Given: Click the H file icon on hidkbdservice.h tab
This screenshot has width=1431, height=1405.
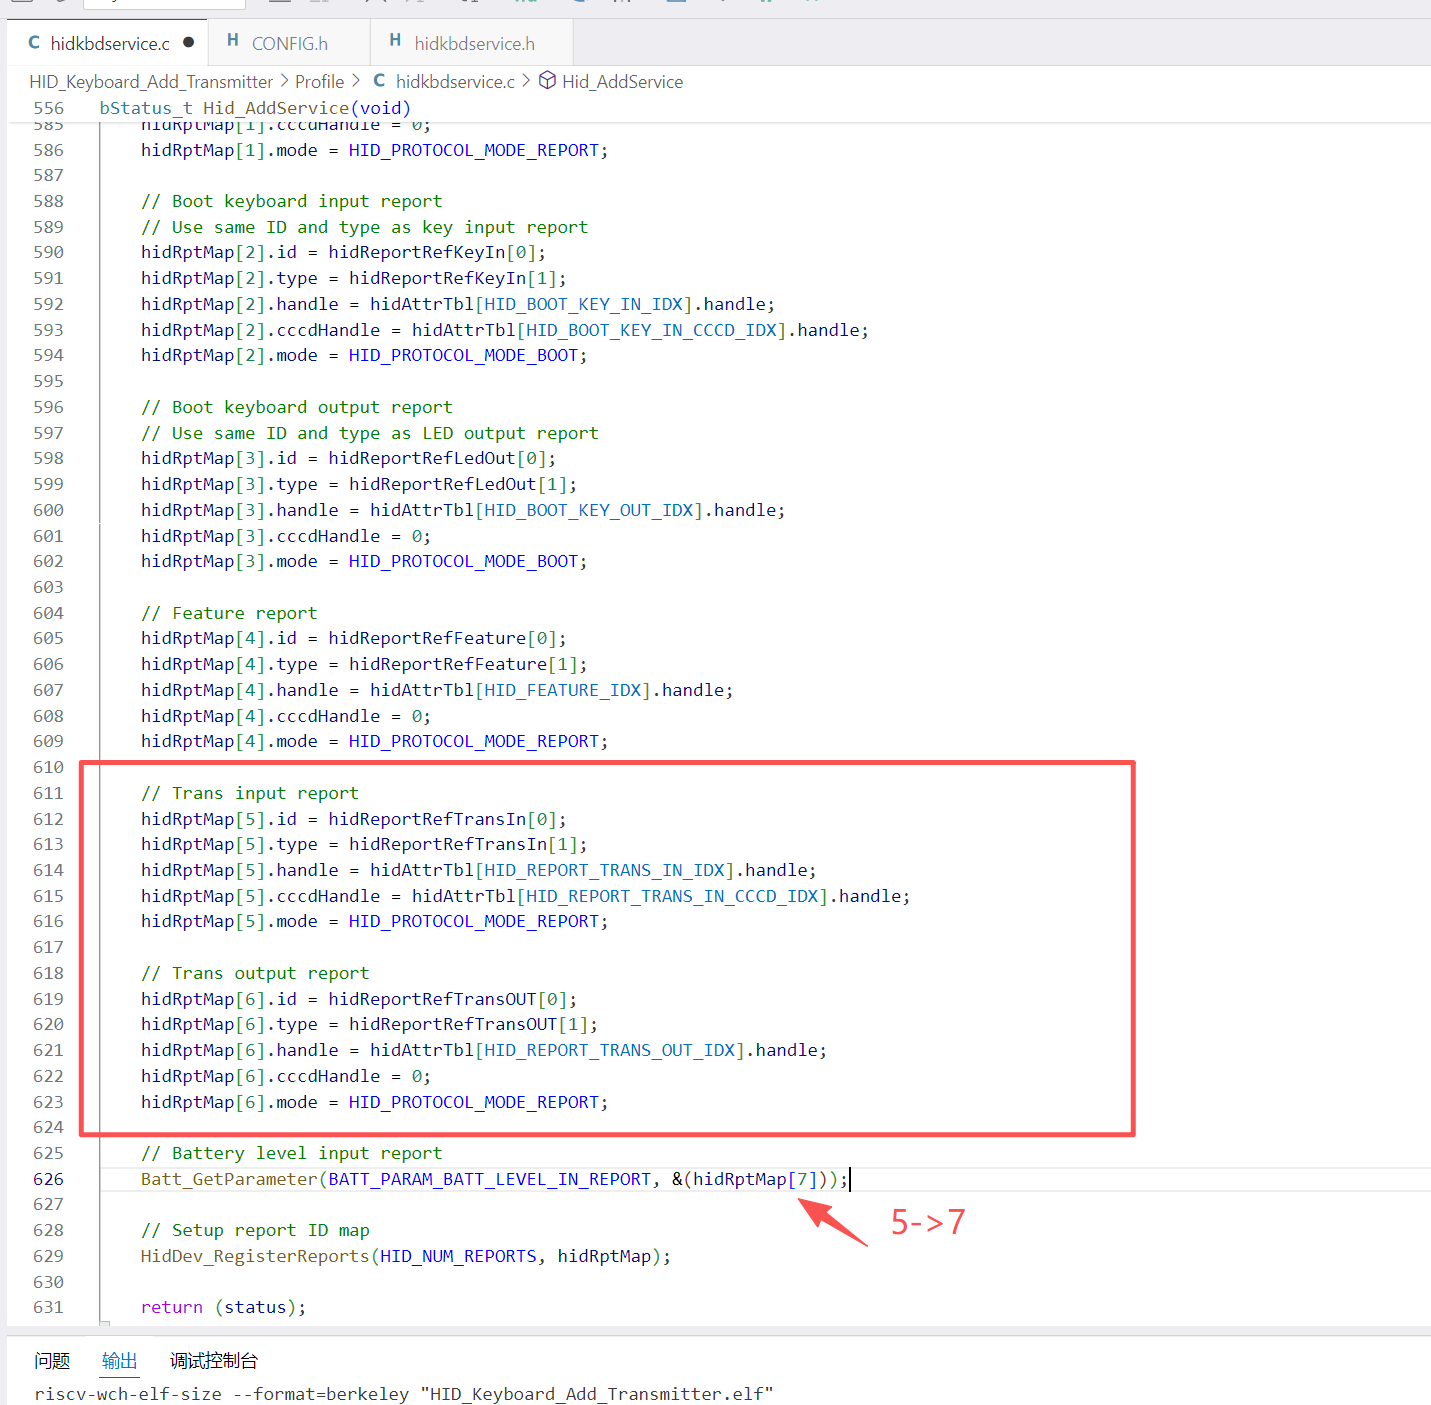Looking at the screenshot, I should point(395,40).
